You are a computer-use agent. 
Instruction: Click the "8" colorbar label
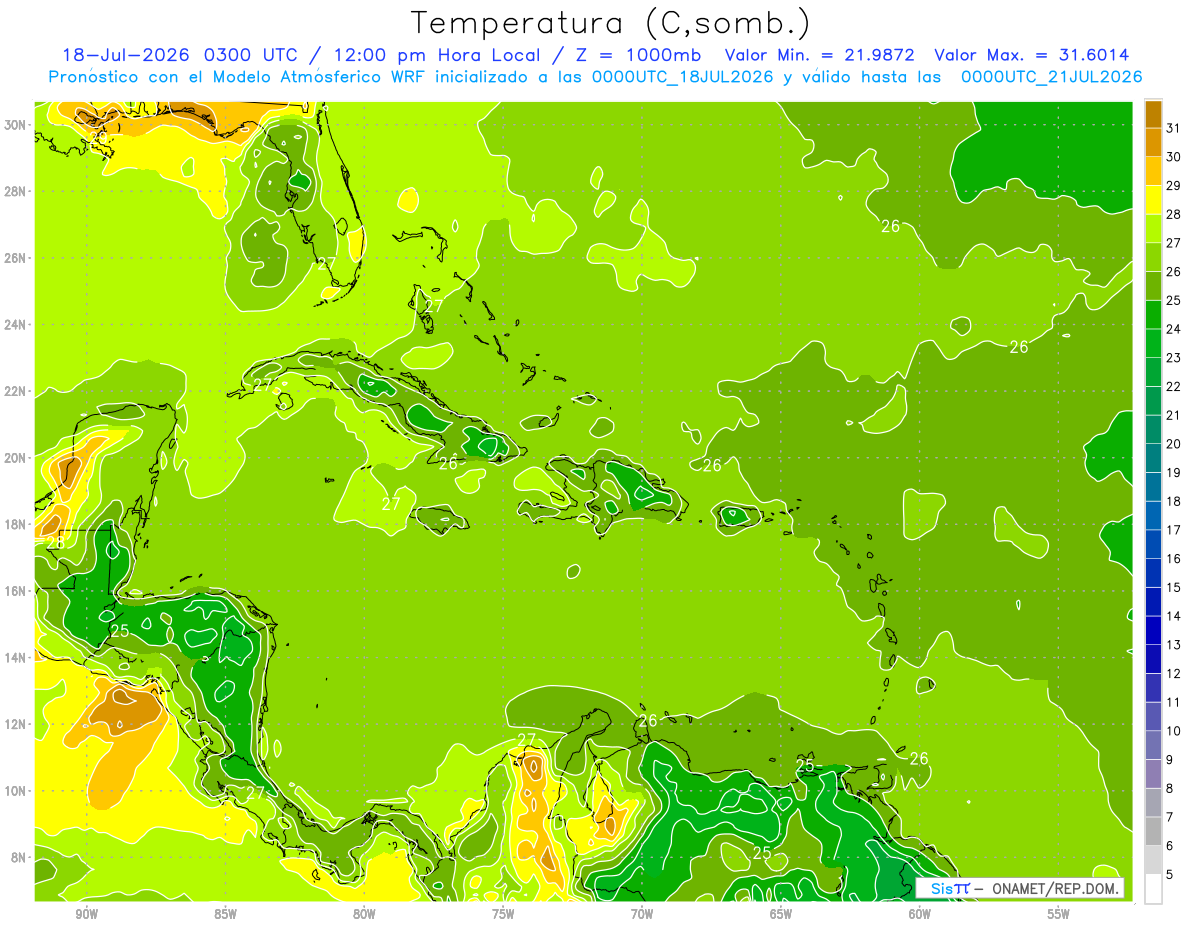1170,789
